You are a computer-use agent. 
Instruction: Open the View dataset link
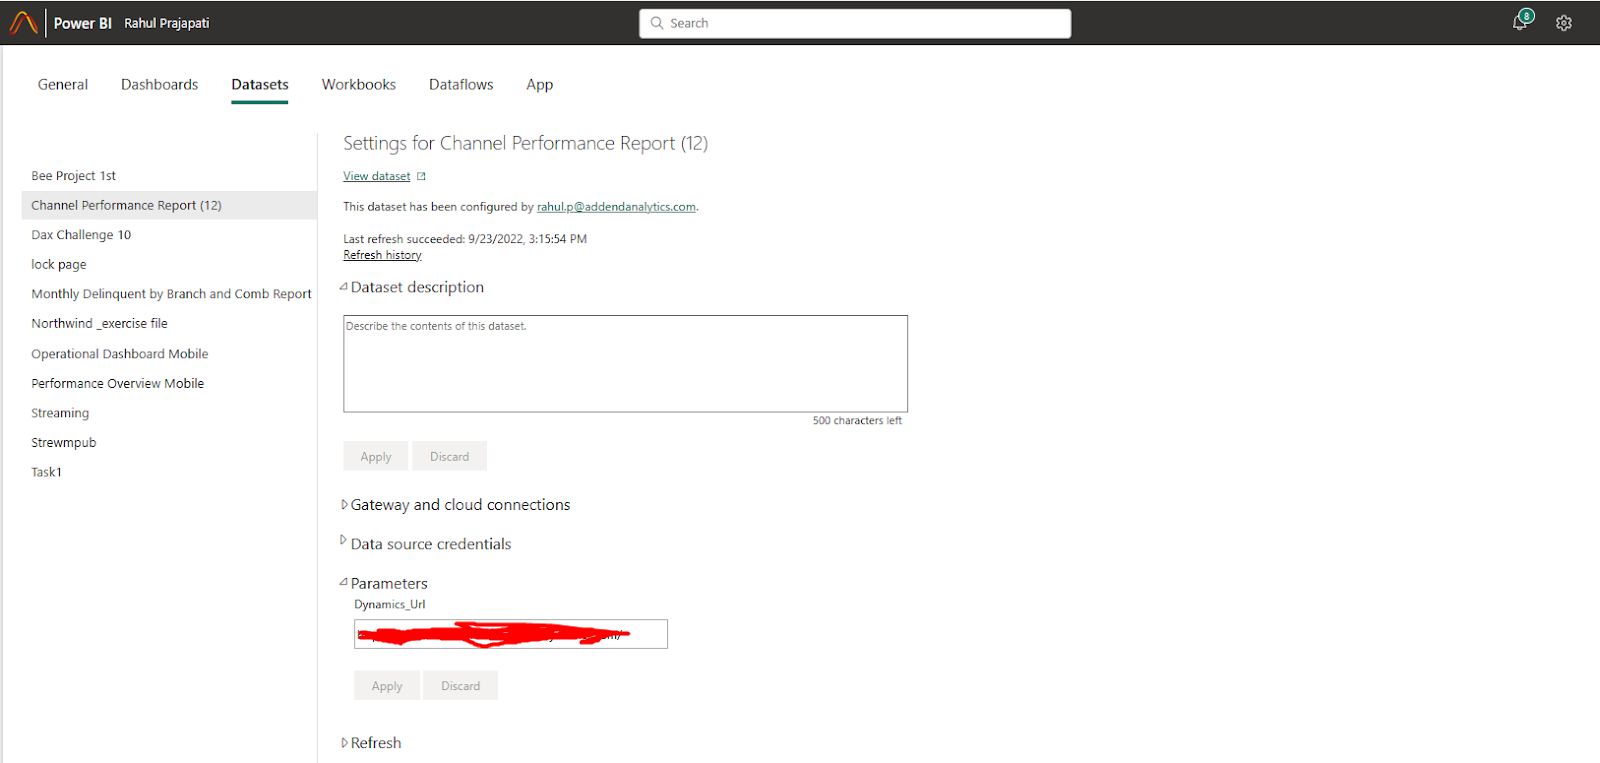click(377, 176)
